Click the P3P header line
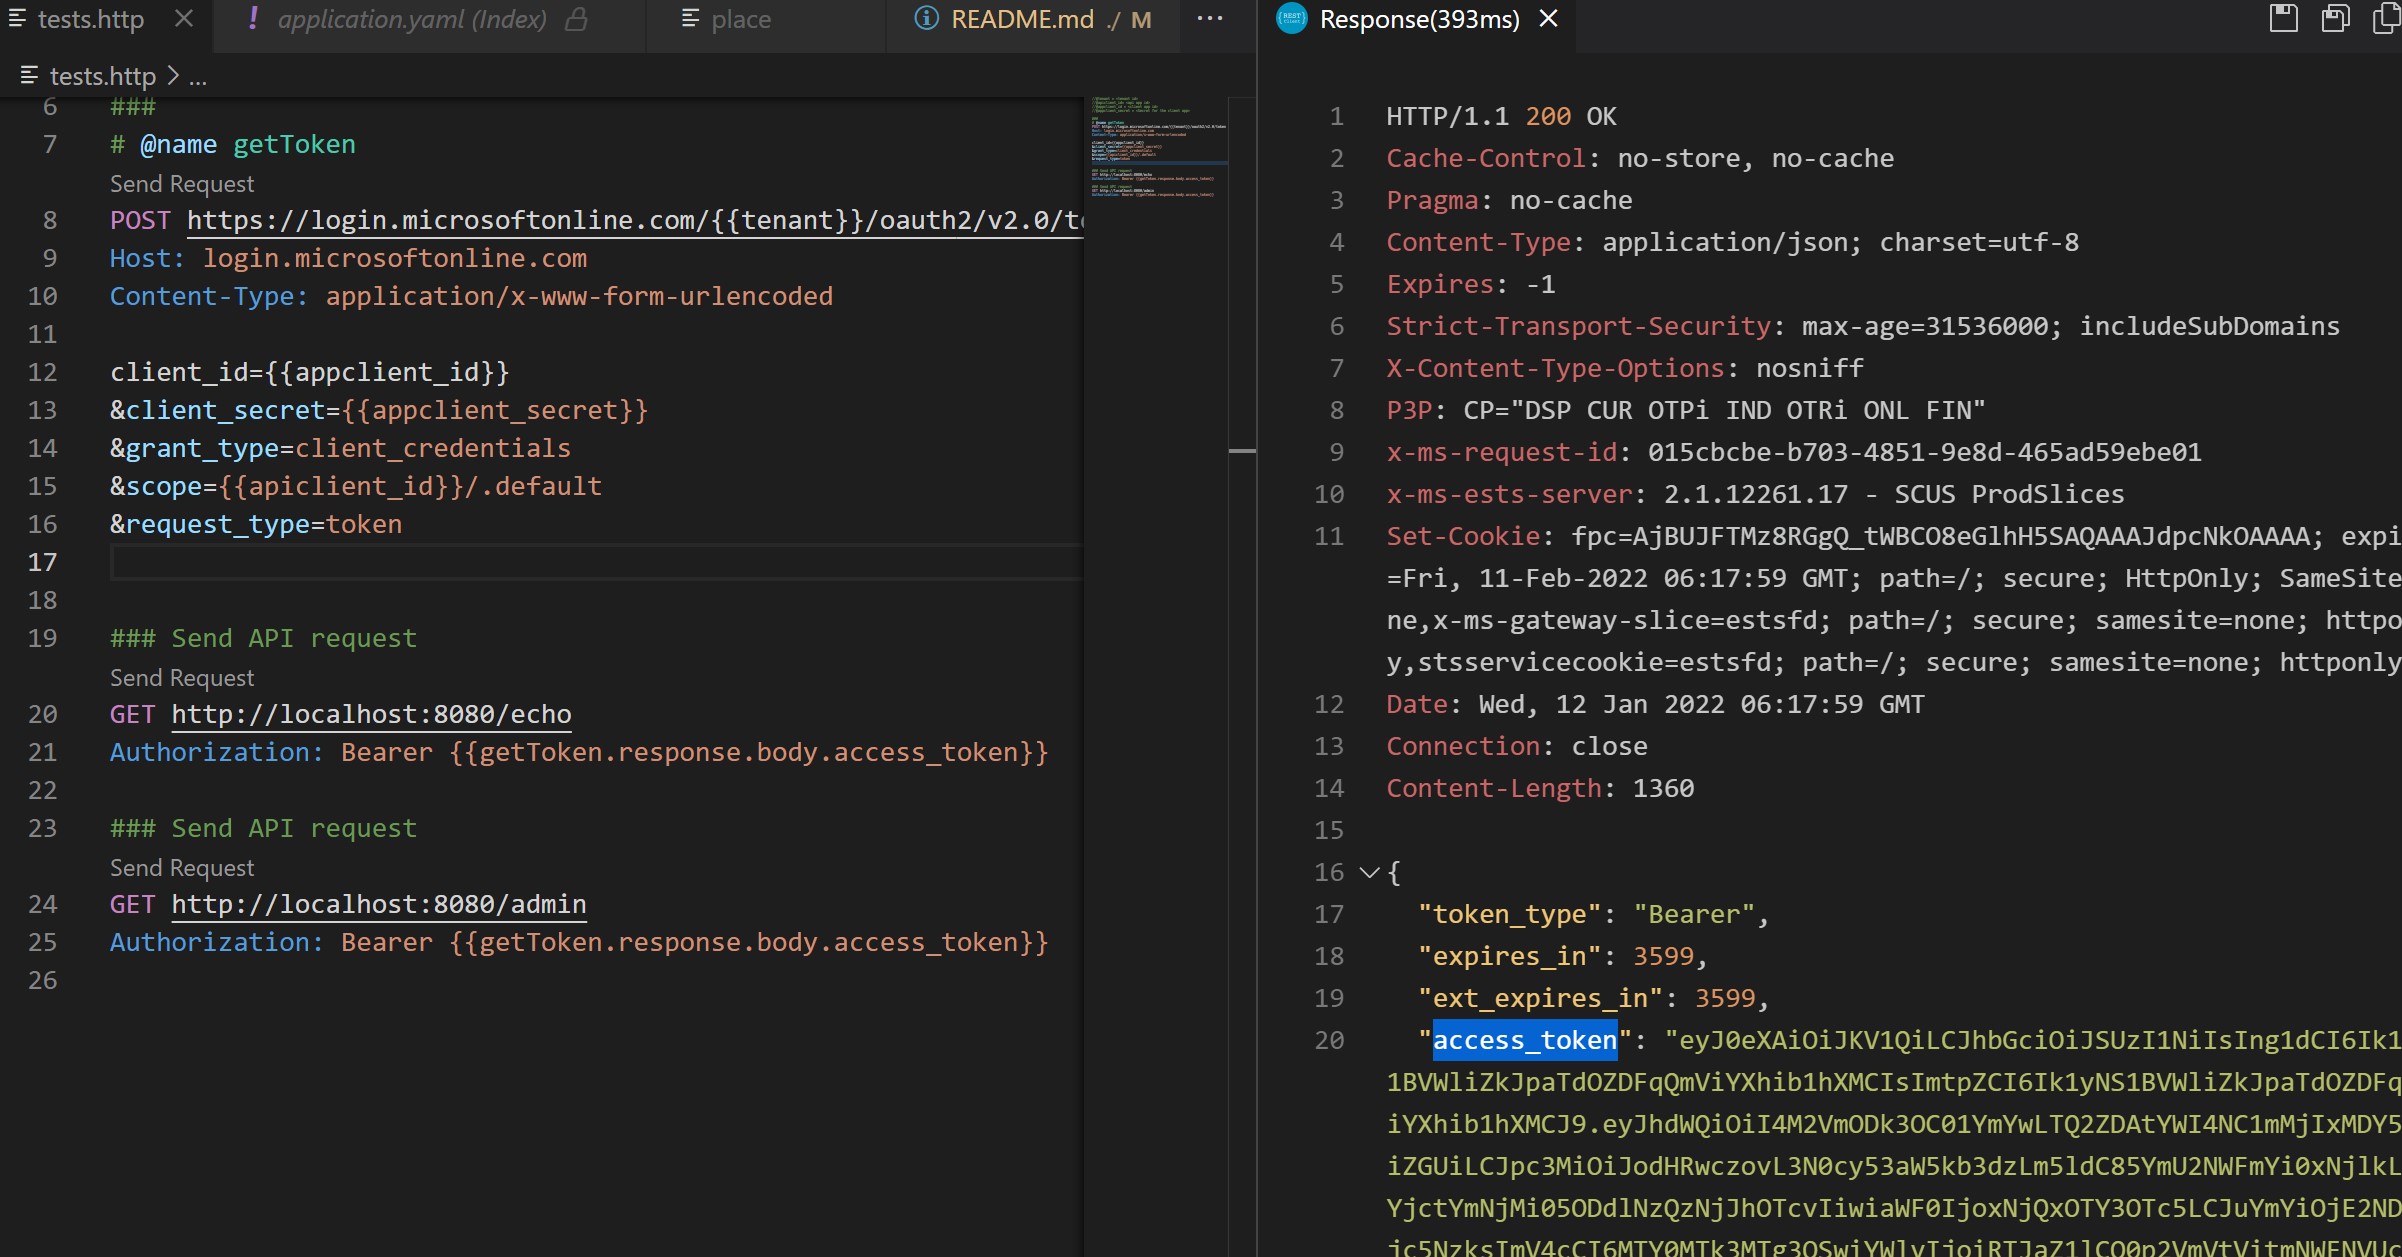The height and width of the screenshot is (1257, 2402). 1686,410
